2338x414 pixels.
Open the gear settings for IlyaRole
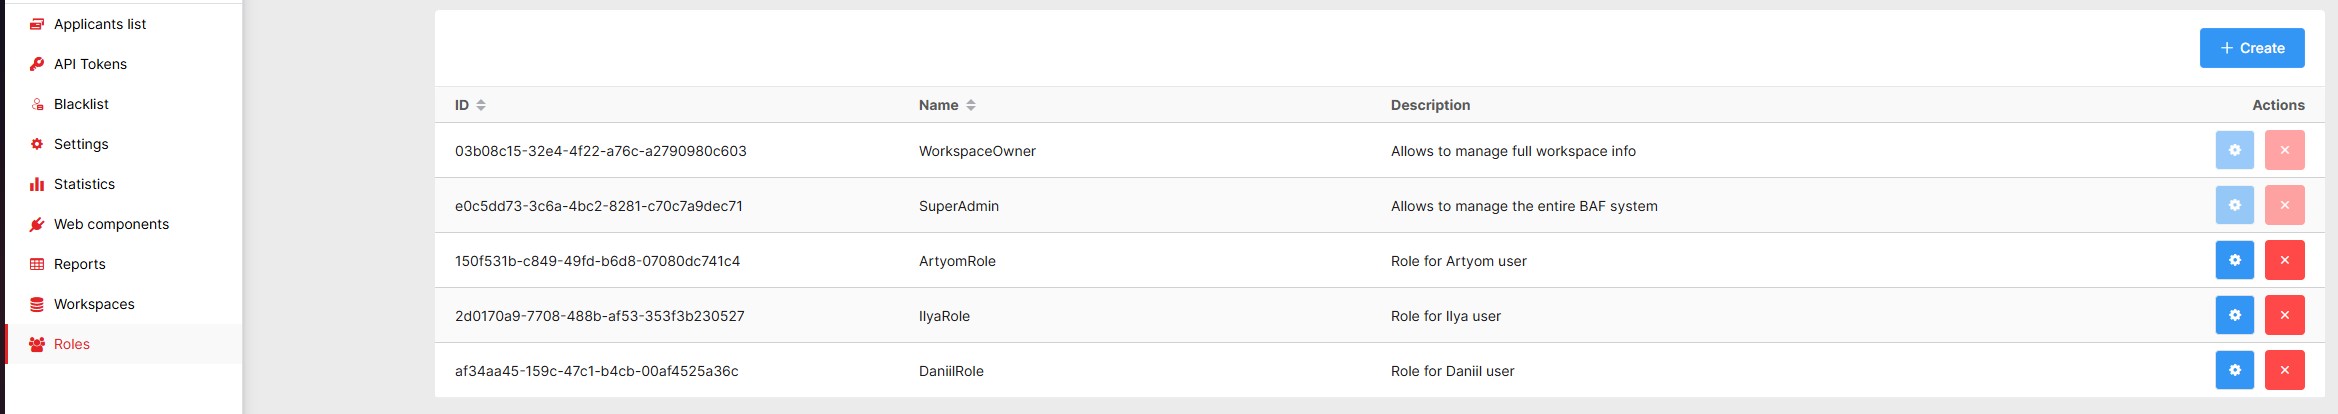(x=2234, y=315)
